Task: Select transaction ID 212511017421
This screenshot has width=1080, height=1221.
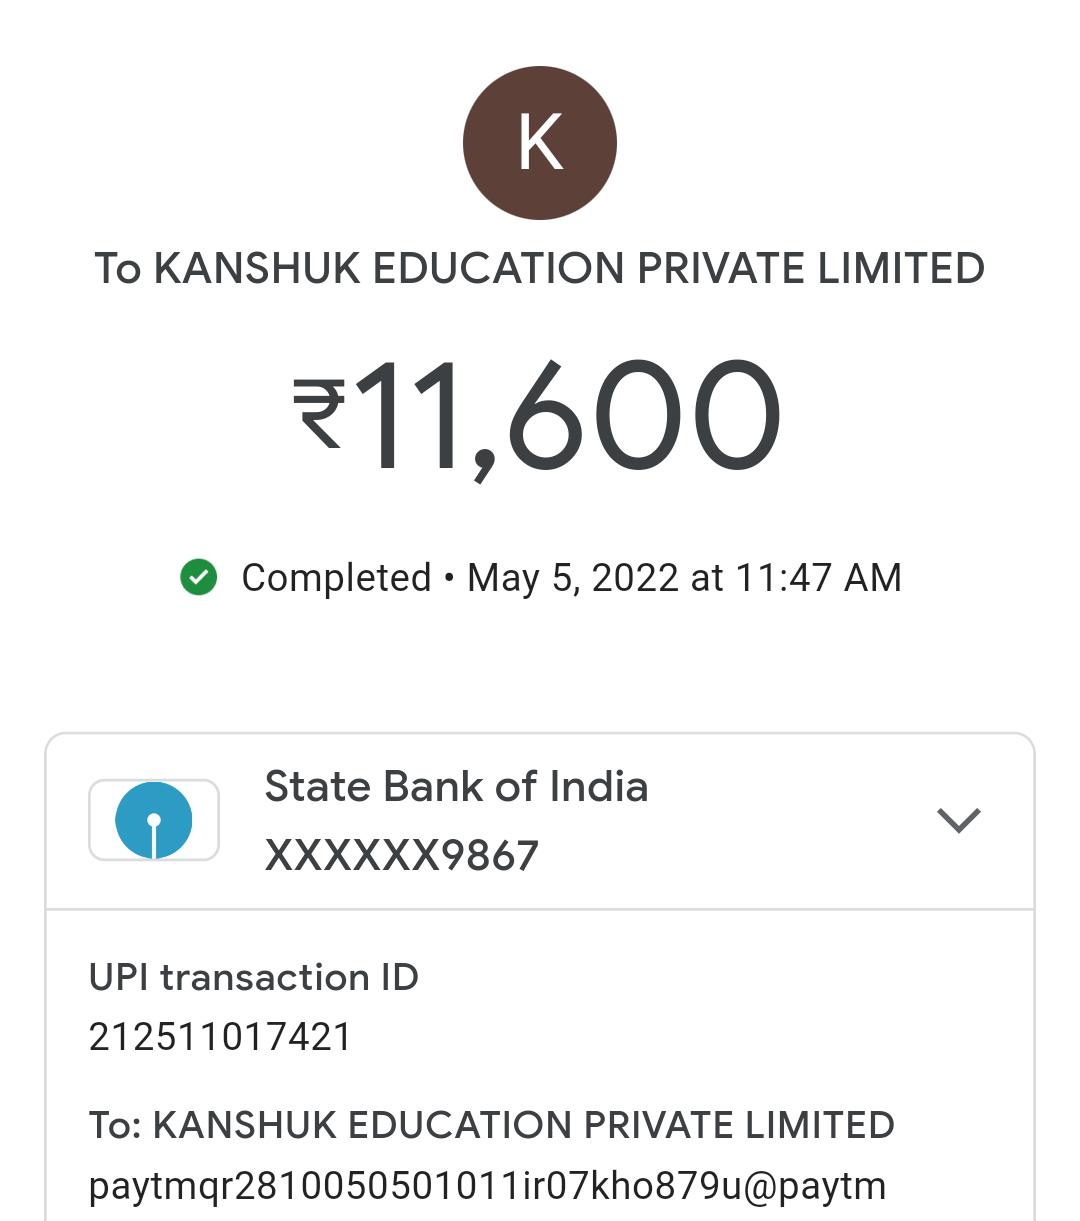Action: (x=220, y=1037)
